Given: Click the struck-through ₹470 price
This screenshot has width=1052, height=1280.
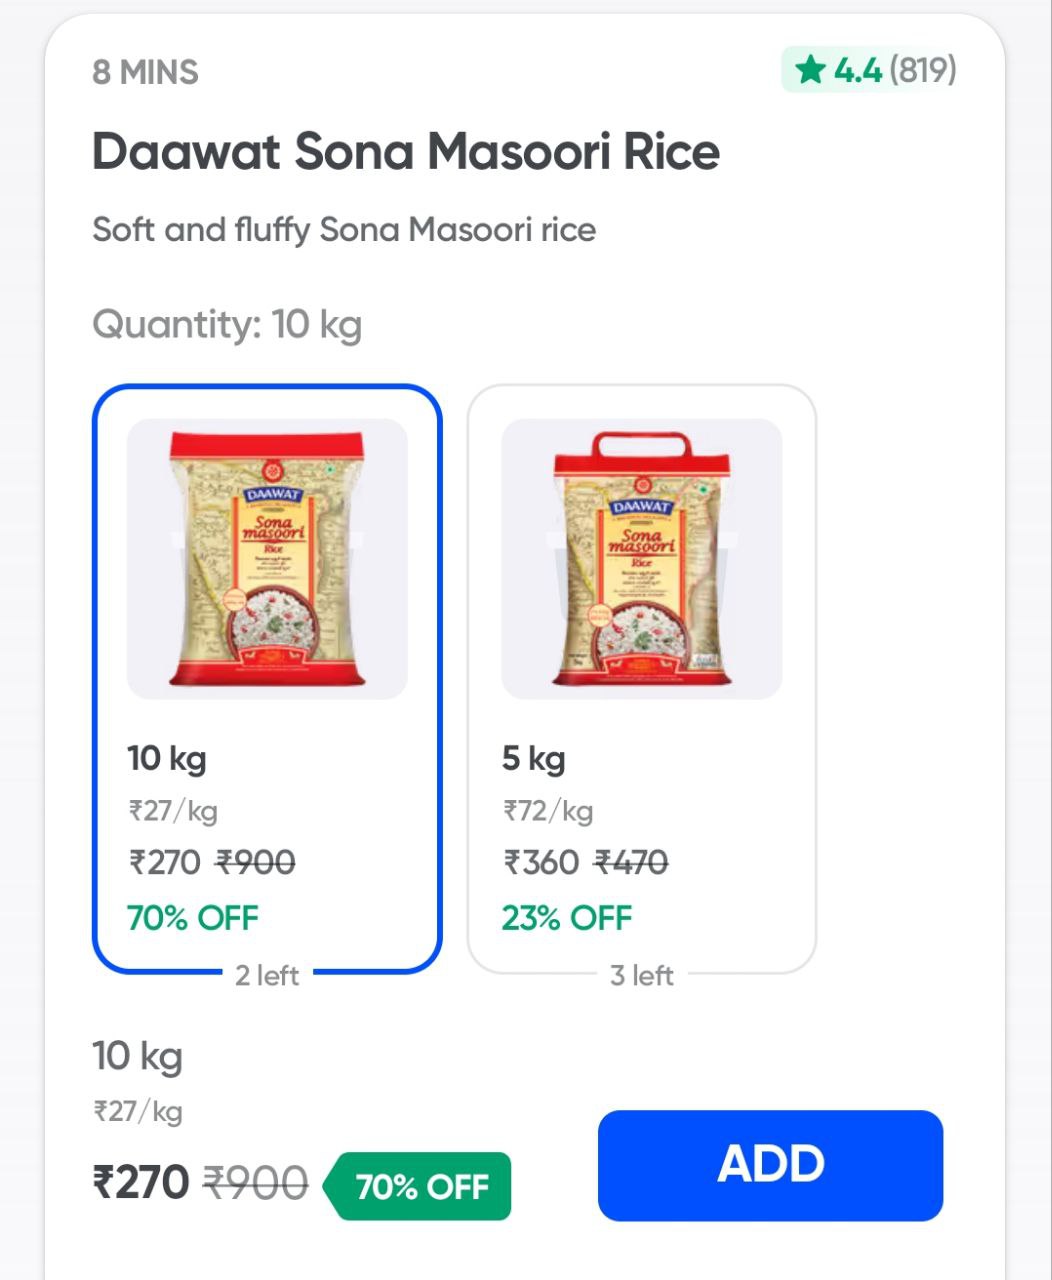Looking at the screenshot, I should point(631,862).
